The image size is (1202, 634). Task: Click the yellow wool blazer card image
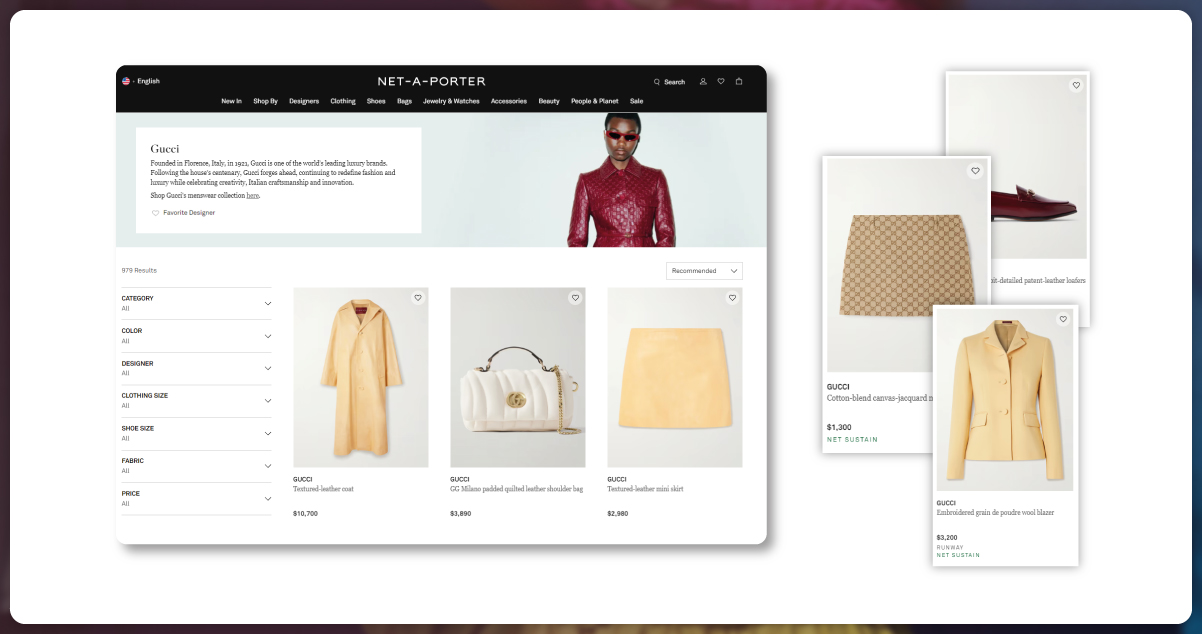coord(1005,400)
